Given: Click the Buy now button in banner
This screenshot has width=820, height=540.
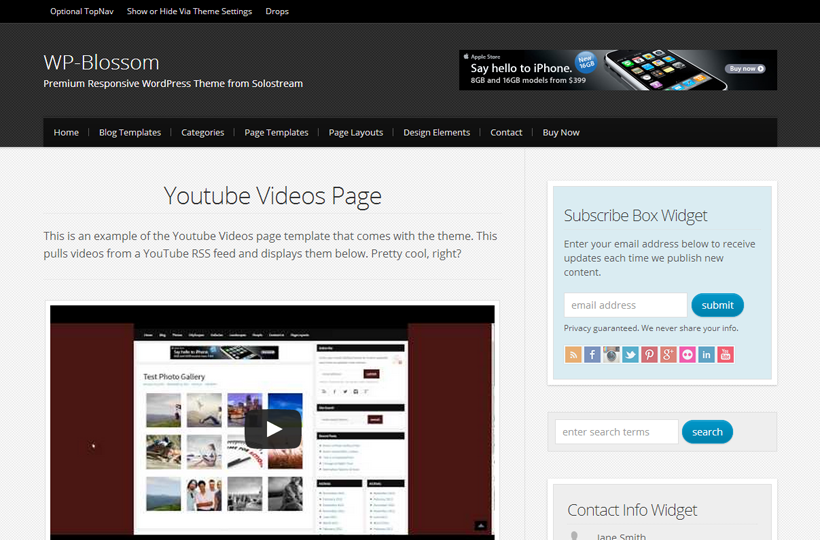Looking at the screenshot, I should tap(745, 68).
